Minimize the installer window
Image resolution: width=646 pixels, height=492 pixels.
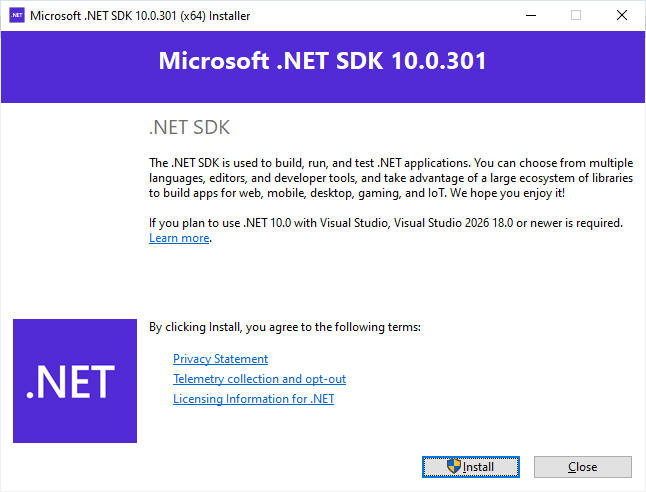(x=531, y=15)
